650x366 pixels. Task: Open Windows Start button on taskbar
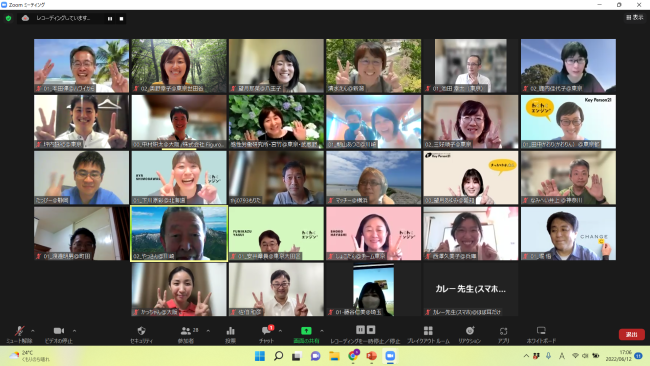point(260,356)
